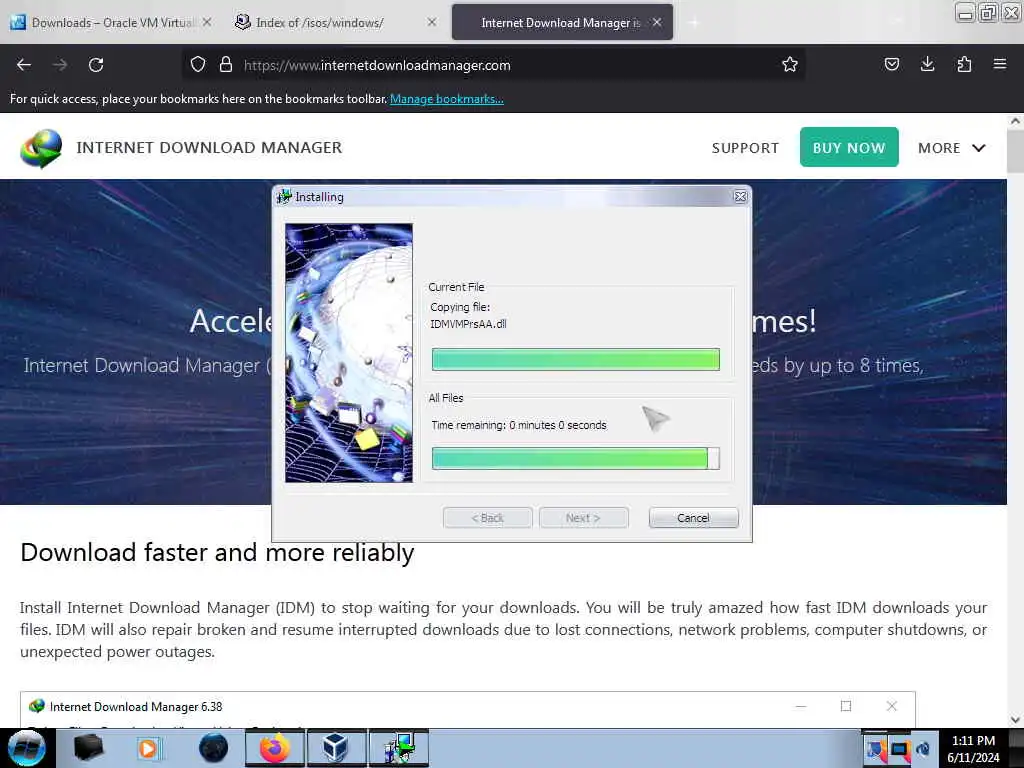Open the black box app in taskbar
The height and width of the screenshot is (768, 1024).
coord(88,748)
